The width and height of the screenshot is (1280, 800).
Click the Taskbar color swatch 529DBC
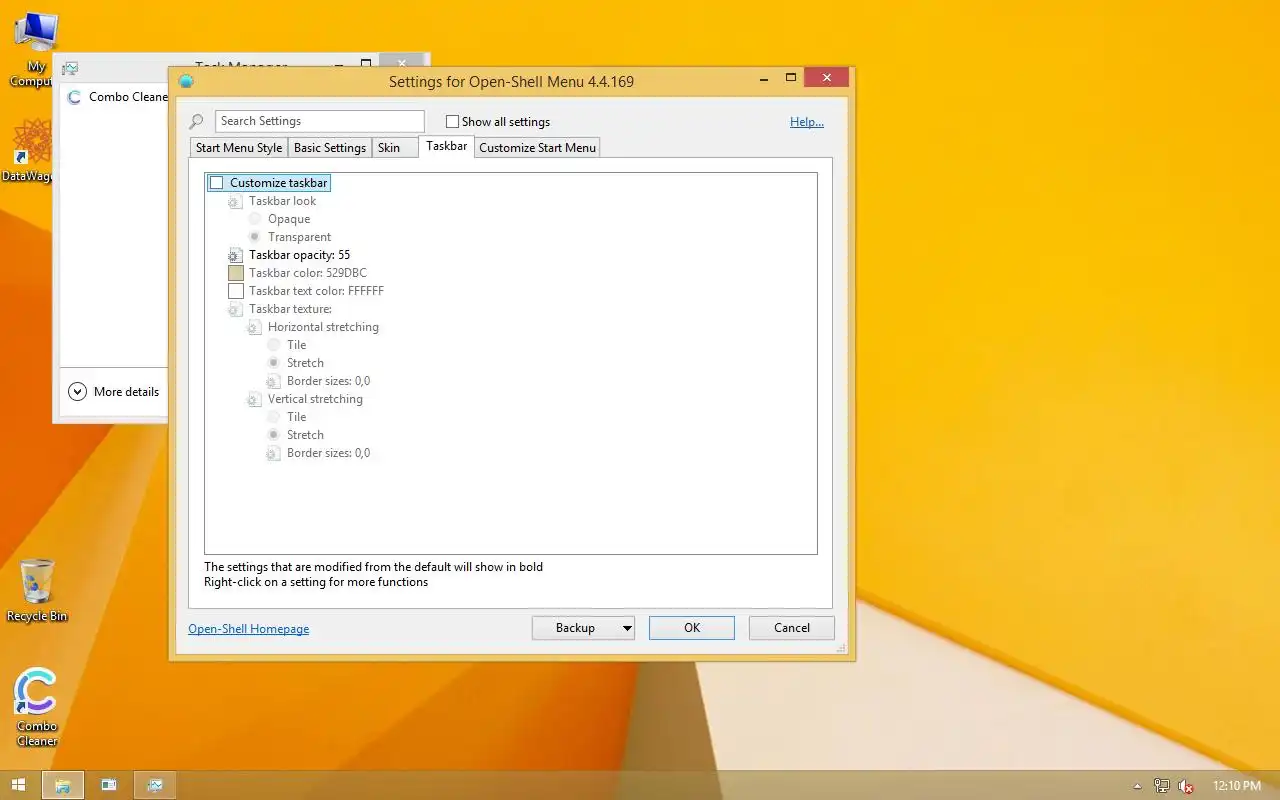coord(236,273)
